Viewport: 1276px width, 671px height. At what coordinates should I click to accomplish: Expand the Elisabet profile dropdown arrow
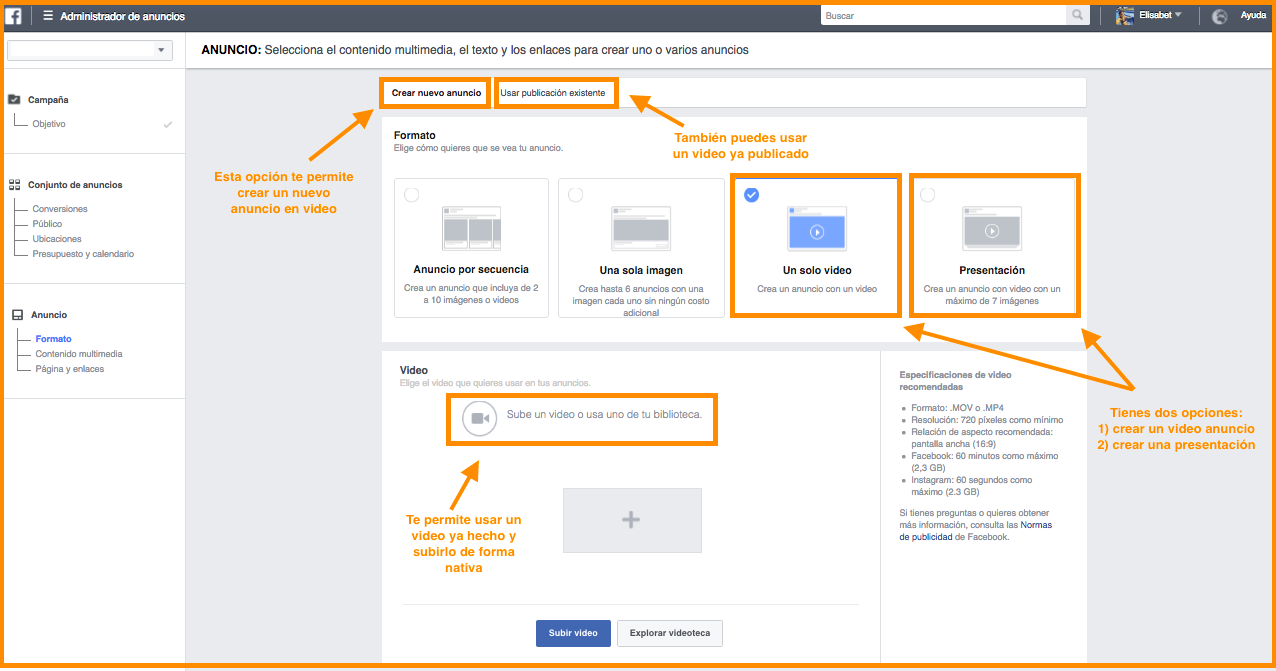coord(1178,15)
